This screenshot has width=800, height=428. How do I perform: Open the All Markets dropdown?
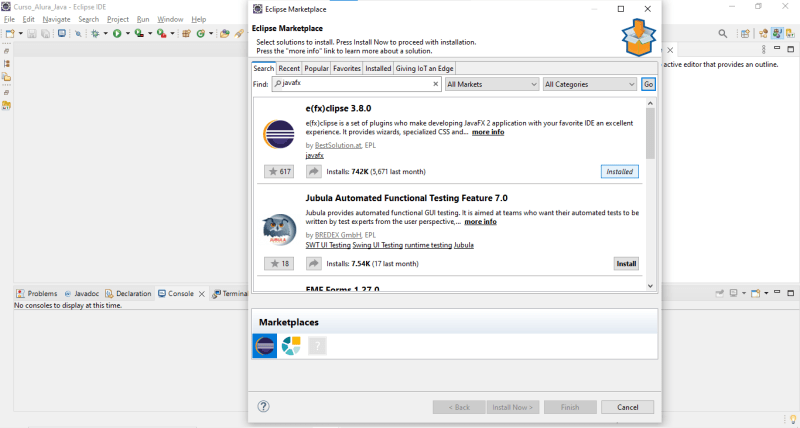pyautogui.click(x=492, y=84)
